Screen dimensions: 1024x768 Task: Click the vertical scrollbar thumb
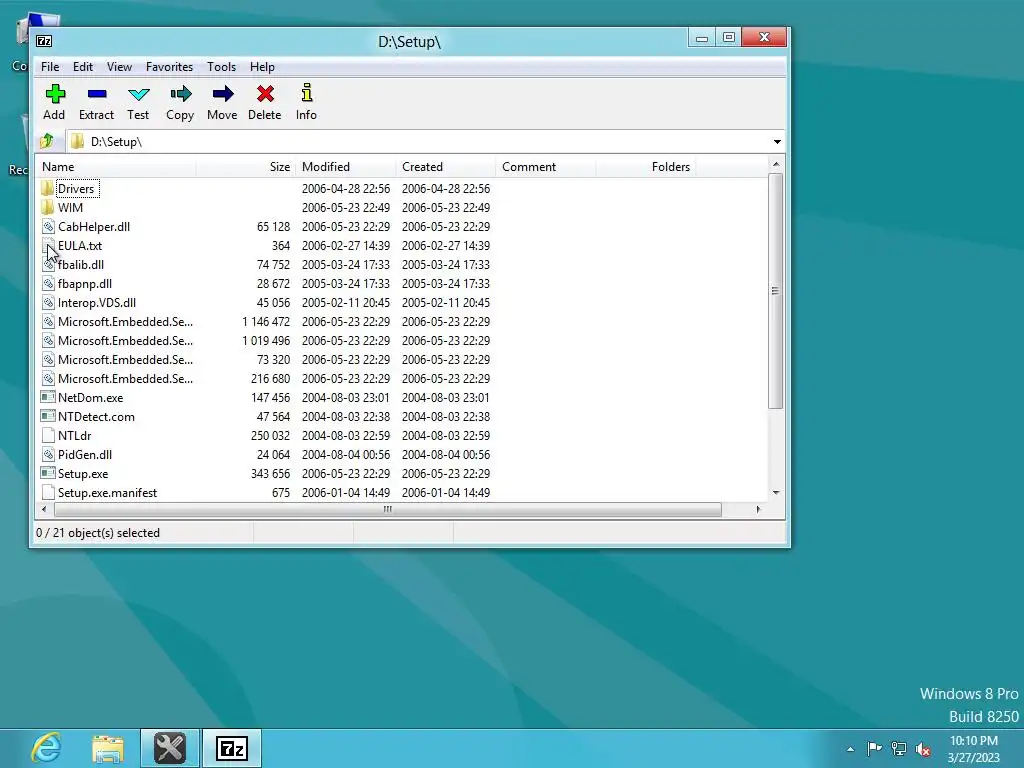[x=775, y=291]
